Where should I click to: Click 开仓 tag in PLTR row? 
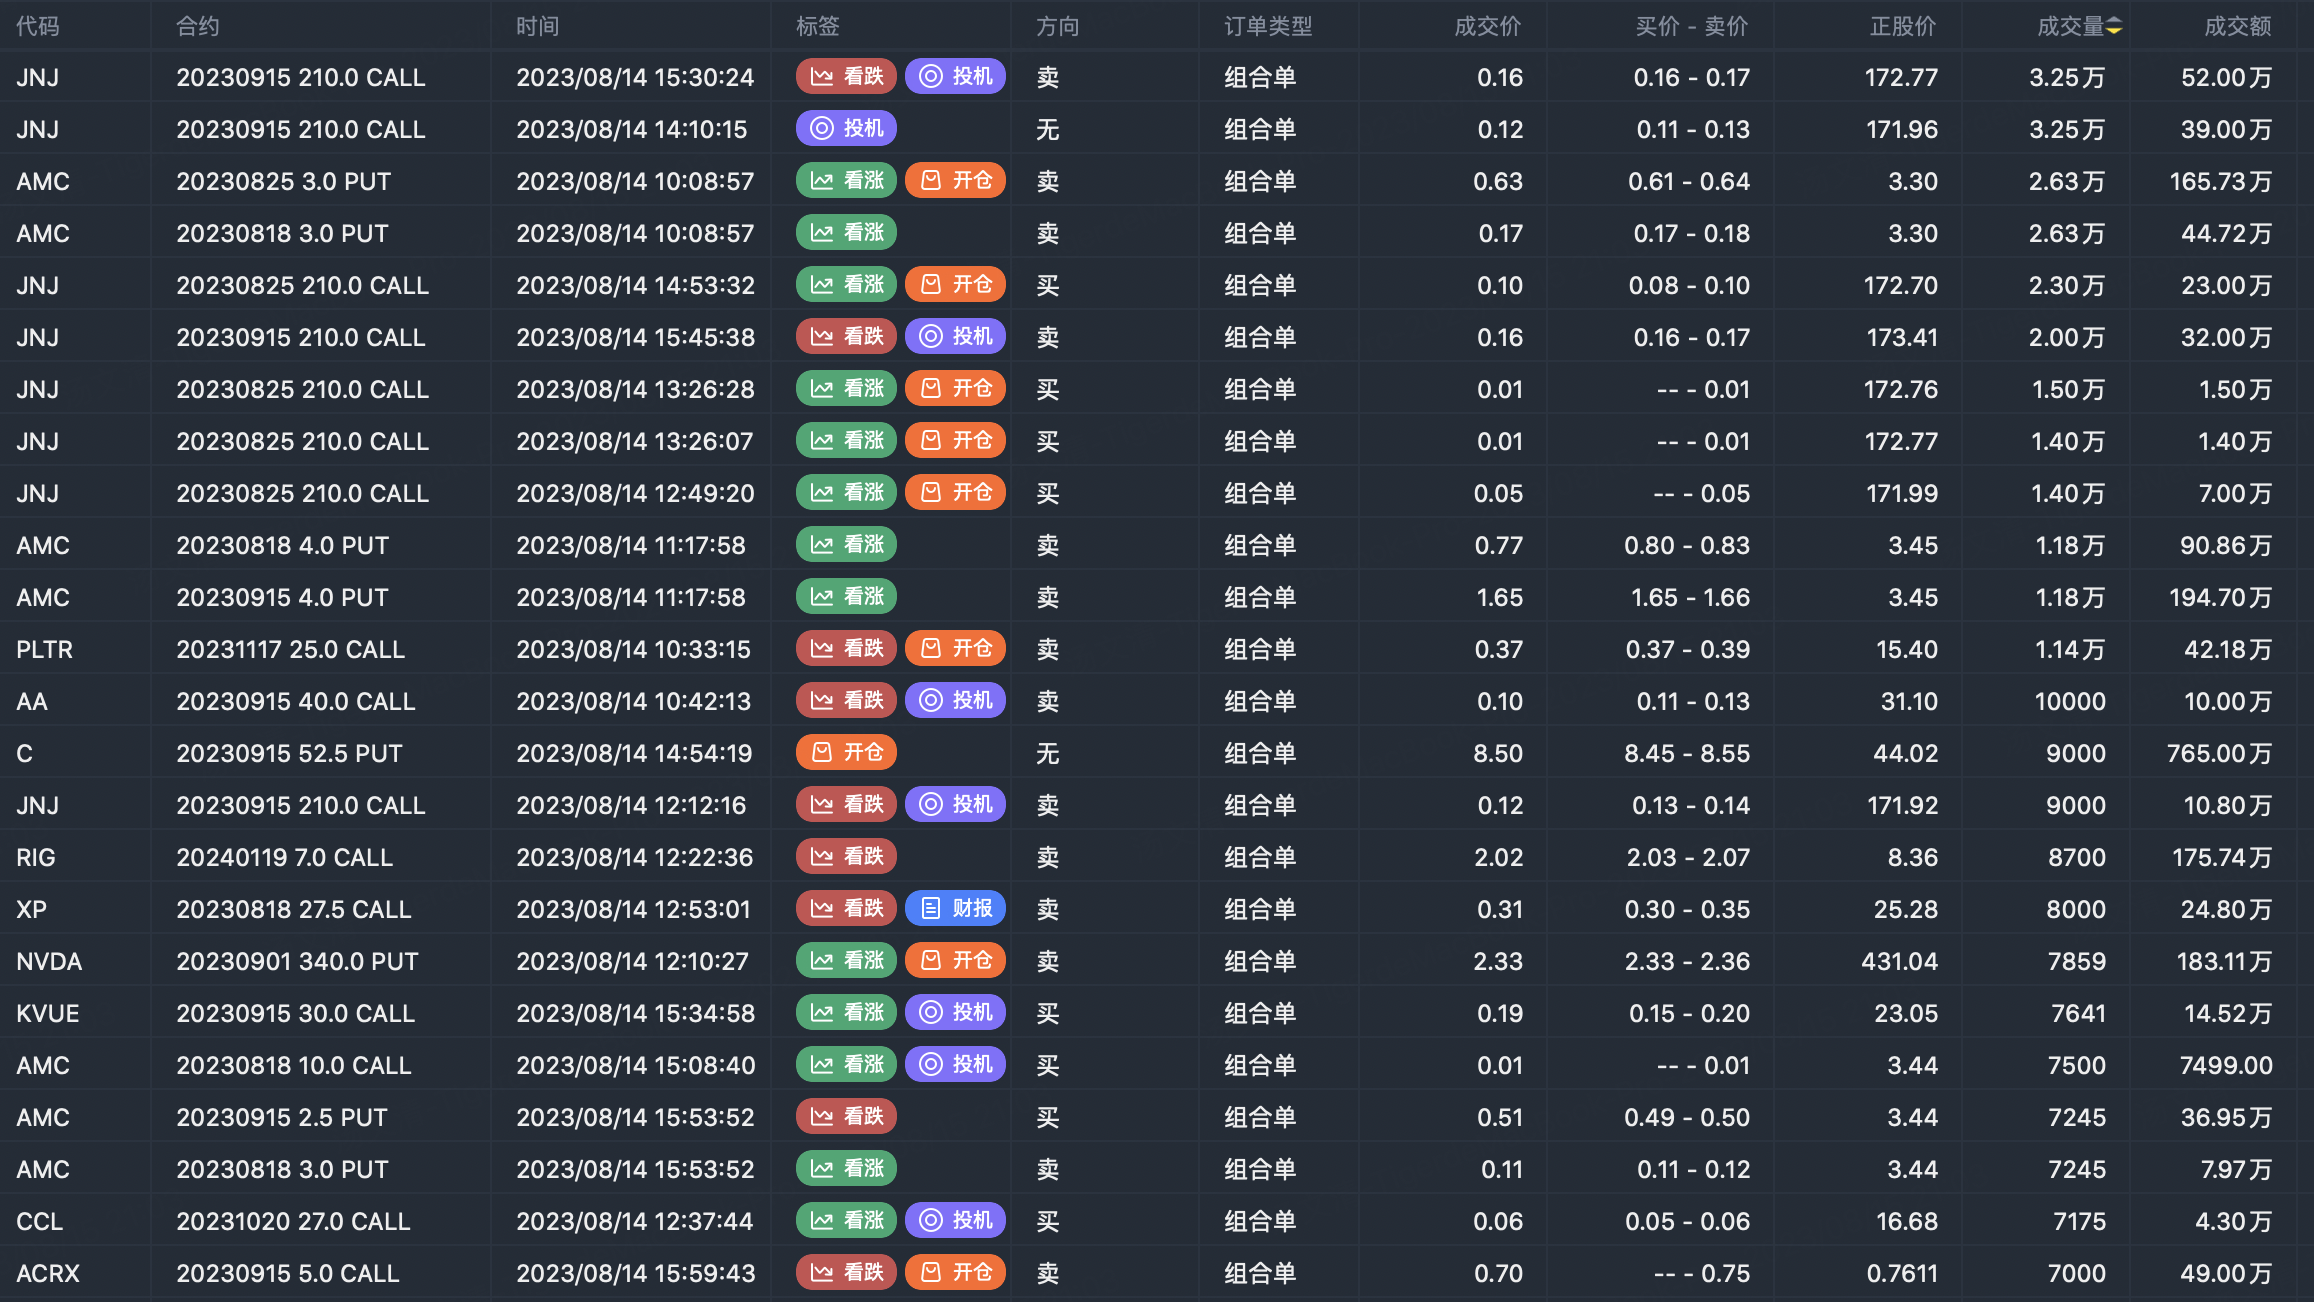tap(955, 648)
